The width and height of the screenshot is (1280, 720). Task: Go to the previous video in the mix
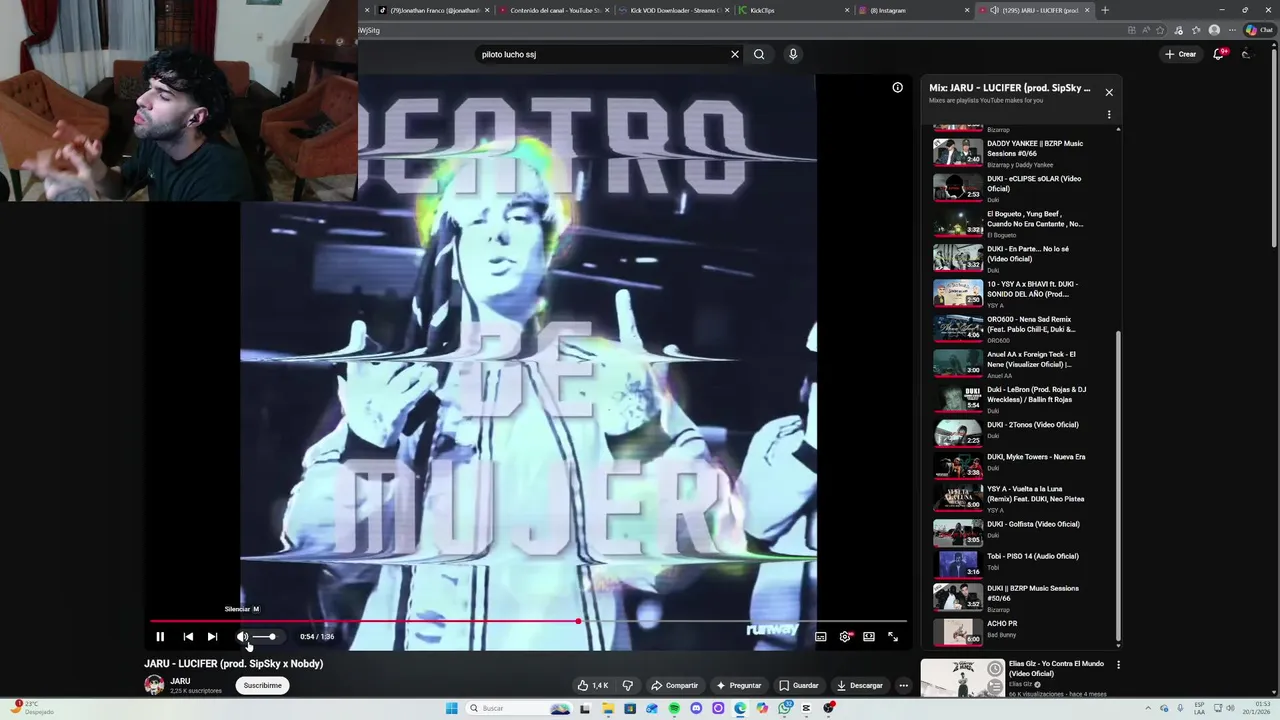pyautogui.click(x=188, y=636)
